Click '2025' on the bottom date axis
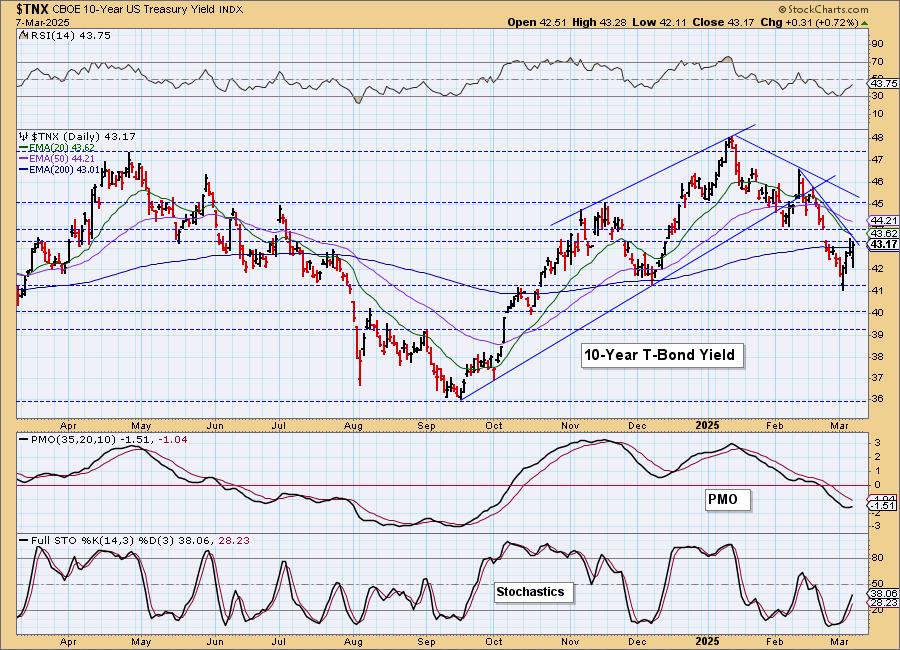This screenshot has height=650, width=900. click(x=707, y=641)
